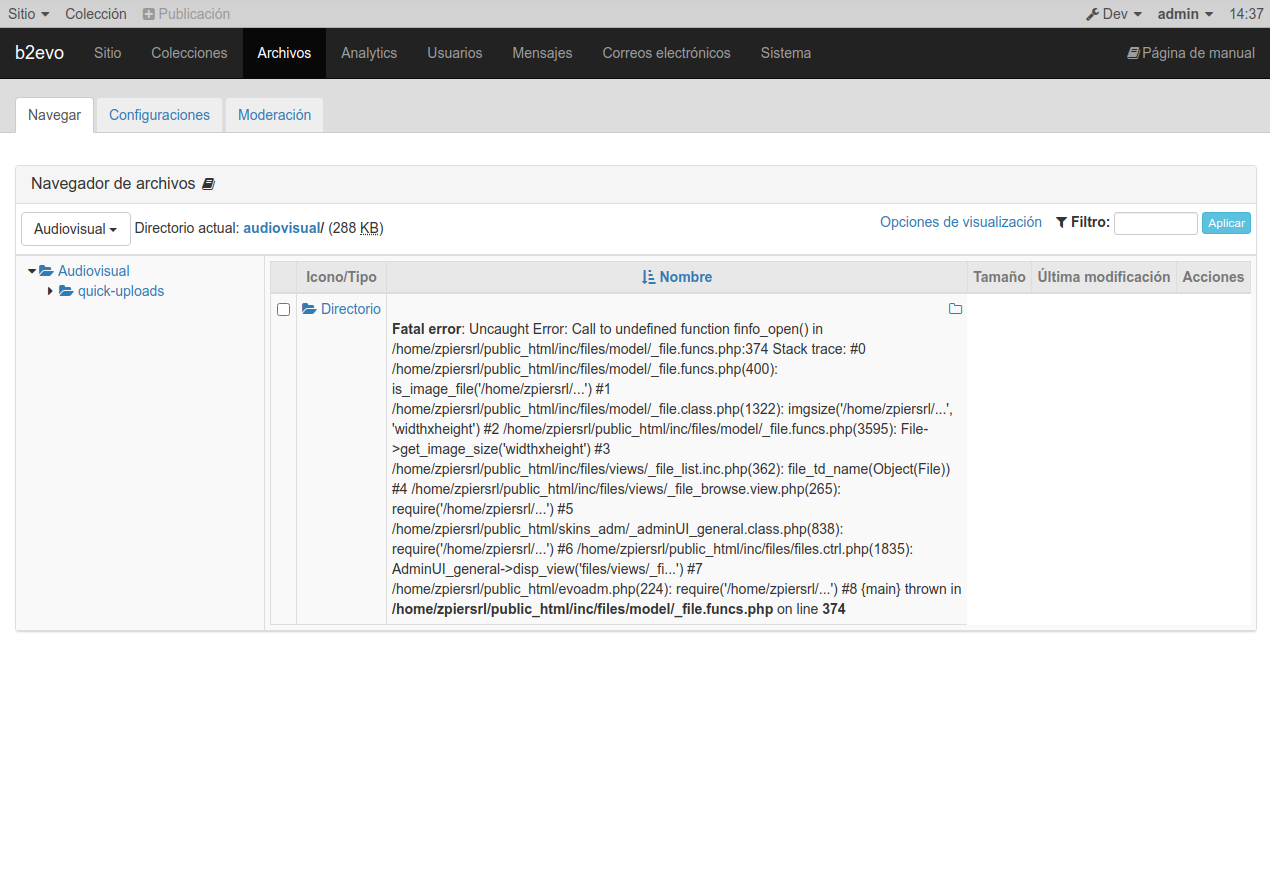Click the Fatal error bold text
The height and width of the screenshot is (892, 1270).
click(x=427, y=329)
